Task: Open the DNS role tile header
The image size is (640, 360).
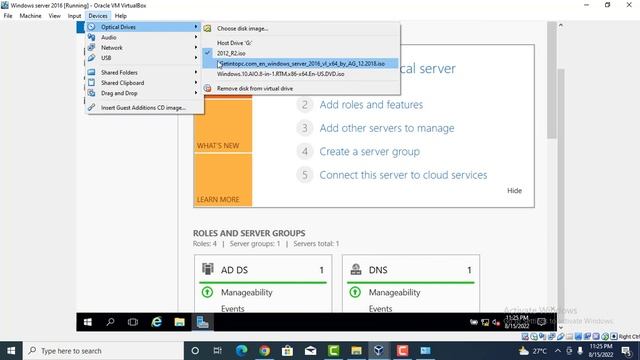Action: click(411, 270)
